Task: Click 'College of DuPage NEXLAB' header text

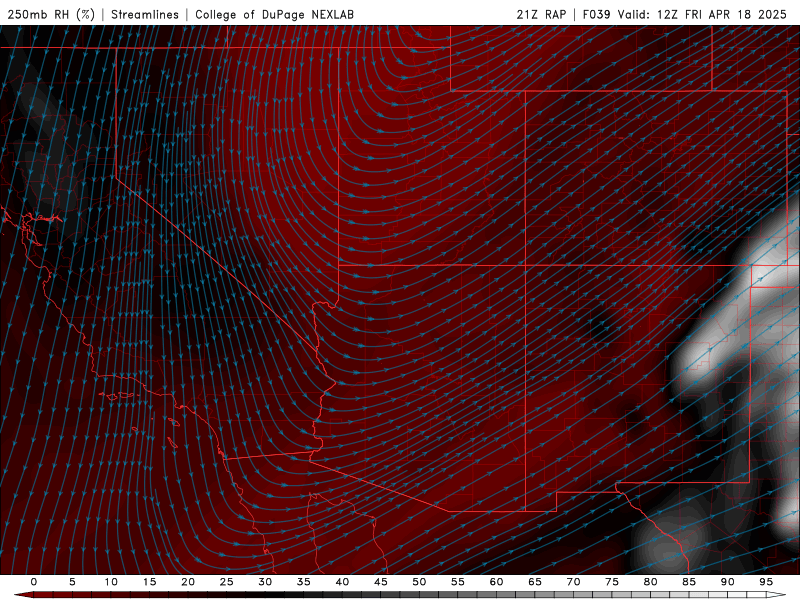Action: [274, 14]
